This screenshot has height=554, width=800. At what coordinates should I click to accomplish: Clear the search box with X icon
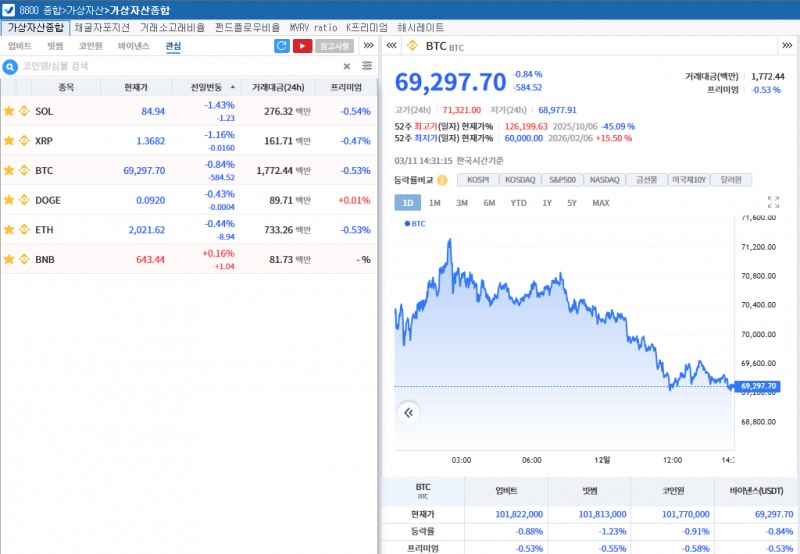coord(347,66)
